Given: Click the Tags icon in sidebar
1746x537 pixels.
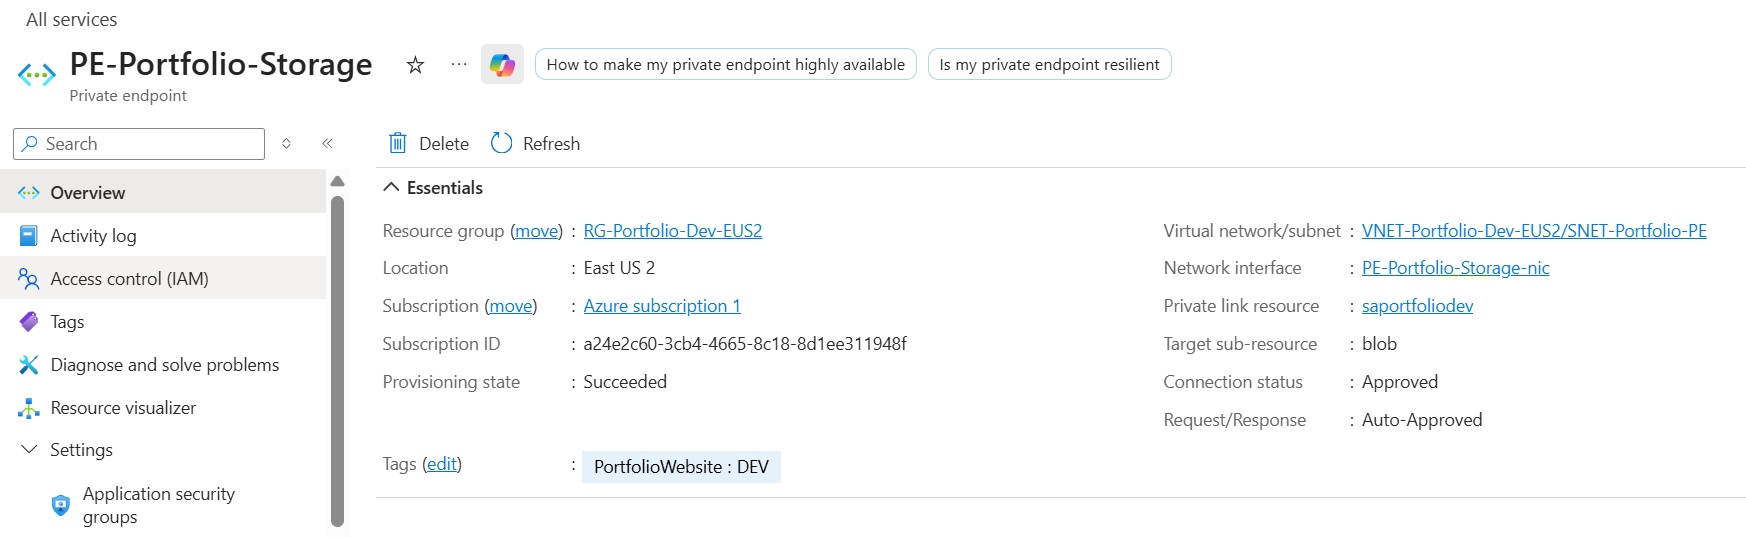Looking at the screenshot, I should point(29,322).
